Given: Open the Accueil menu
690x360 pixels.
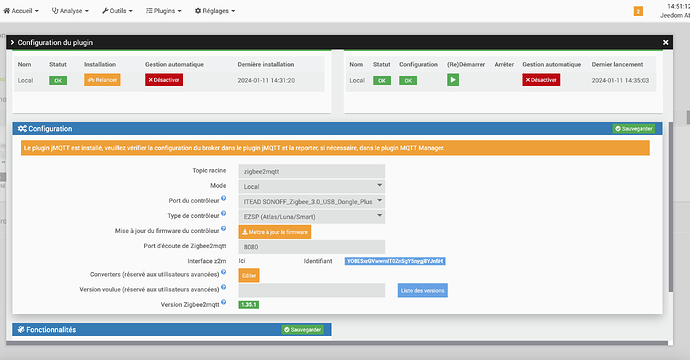Looking at the screenshot, I should click(x=21, y=11).
